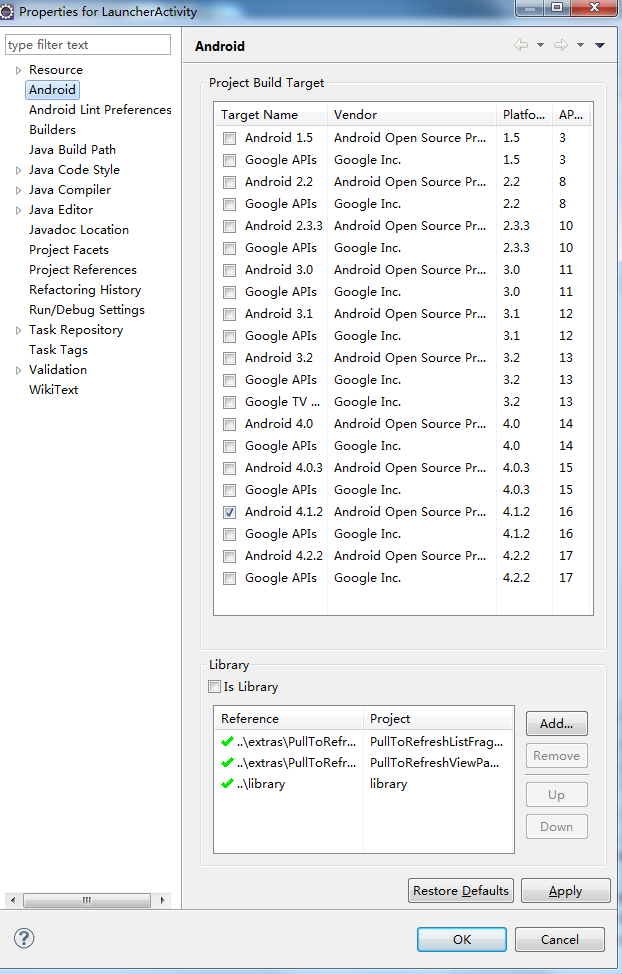Click the scrollbar right arrow in left pane
622x974 pixels.
tap(163, 899)
